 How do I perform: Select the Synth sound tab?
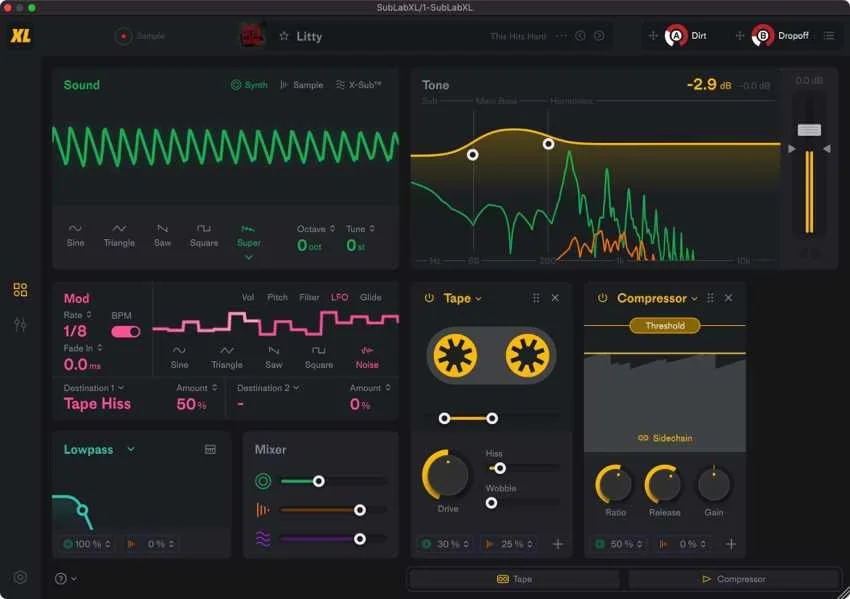[249, 85]
